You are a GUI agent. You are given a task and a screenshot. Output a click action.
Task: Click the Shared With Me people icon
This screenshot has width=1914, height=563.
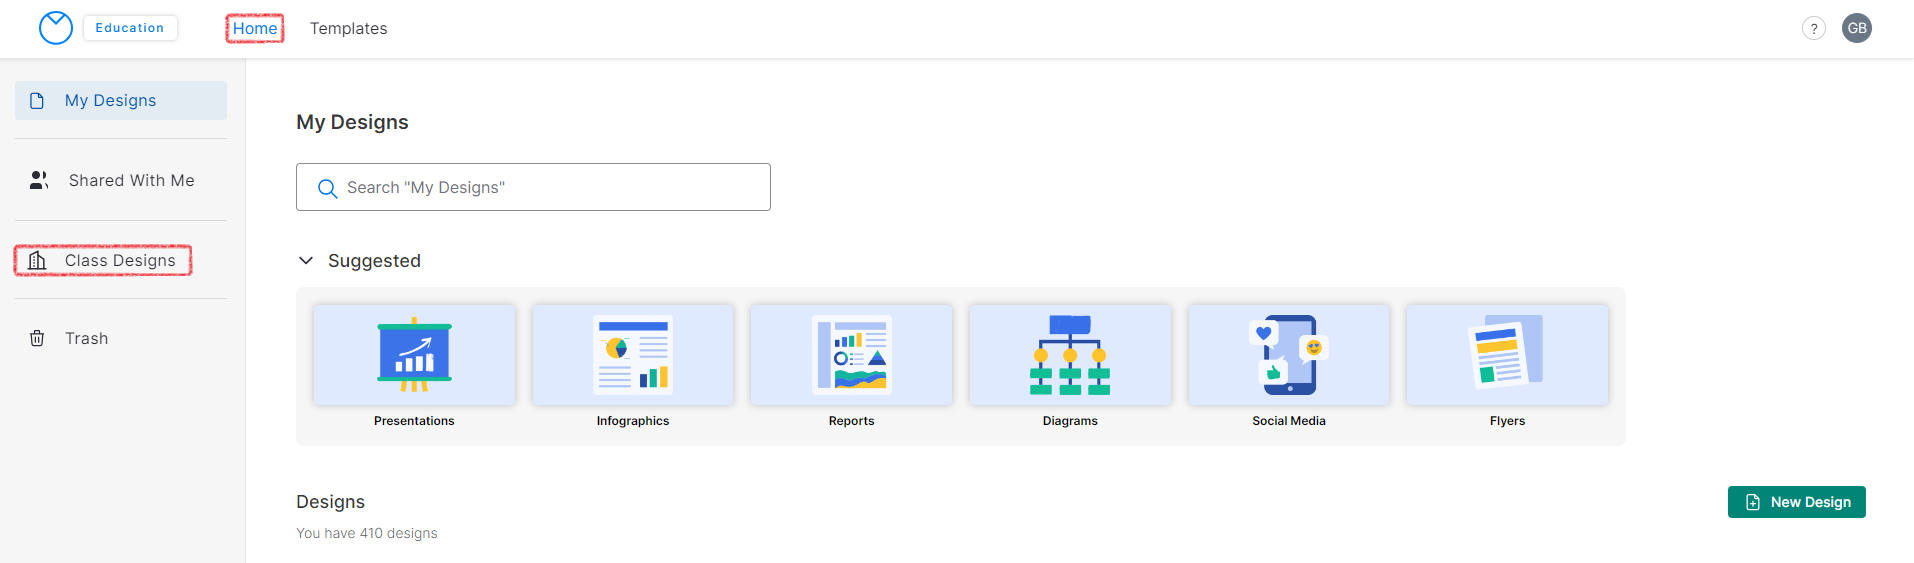tap(39, 180)
